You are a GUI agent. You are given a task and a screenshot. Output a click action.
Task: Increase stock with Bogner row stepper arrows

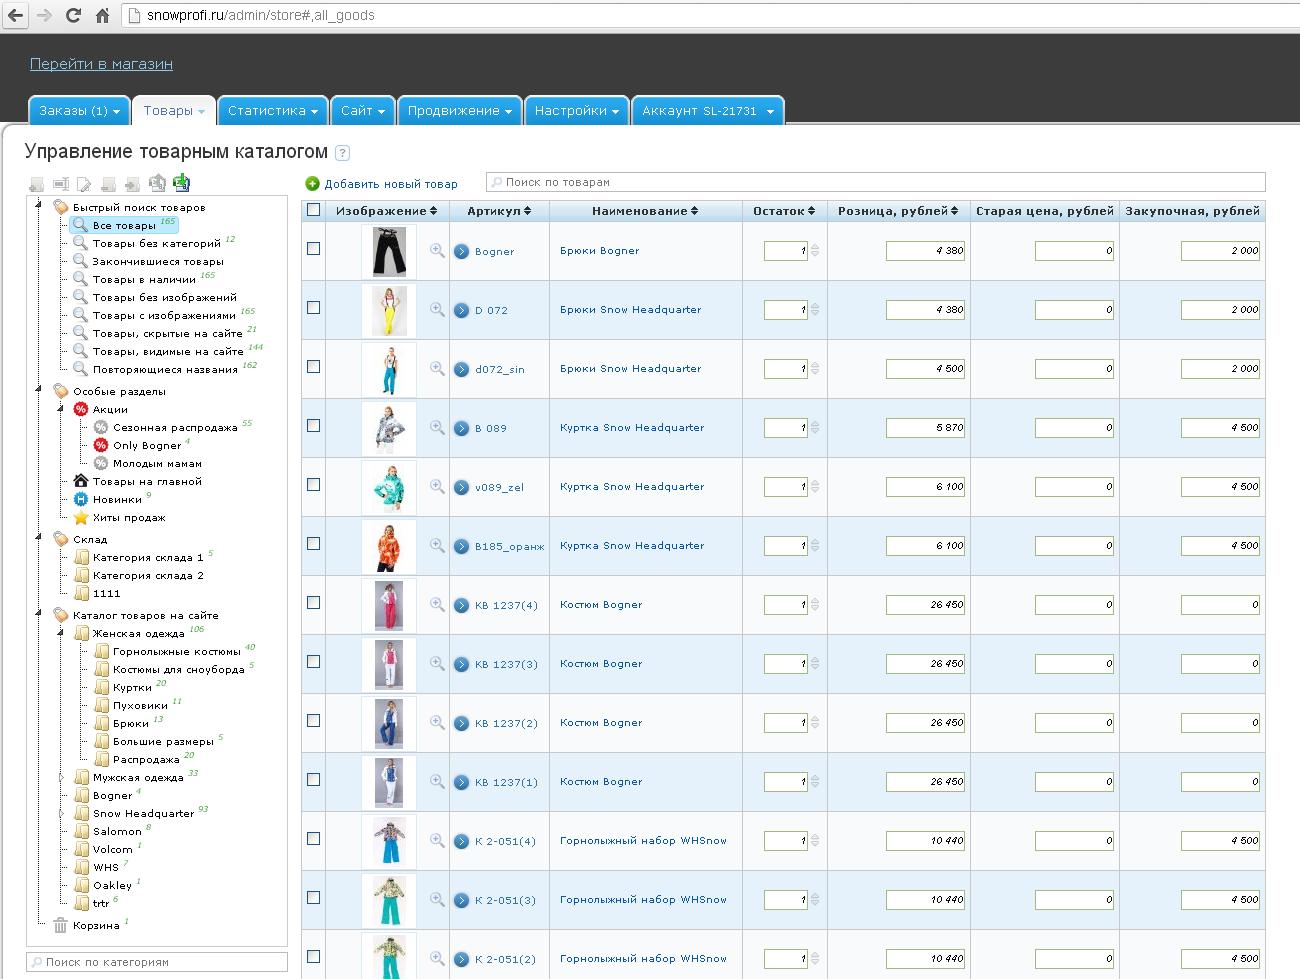pyautogui.click(x=815, y=247)
